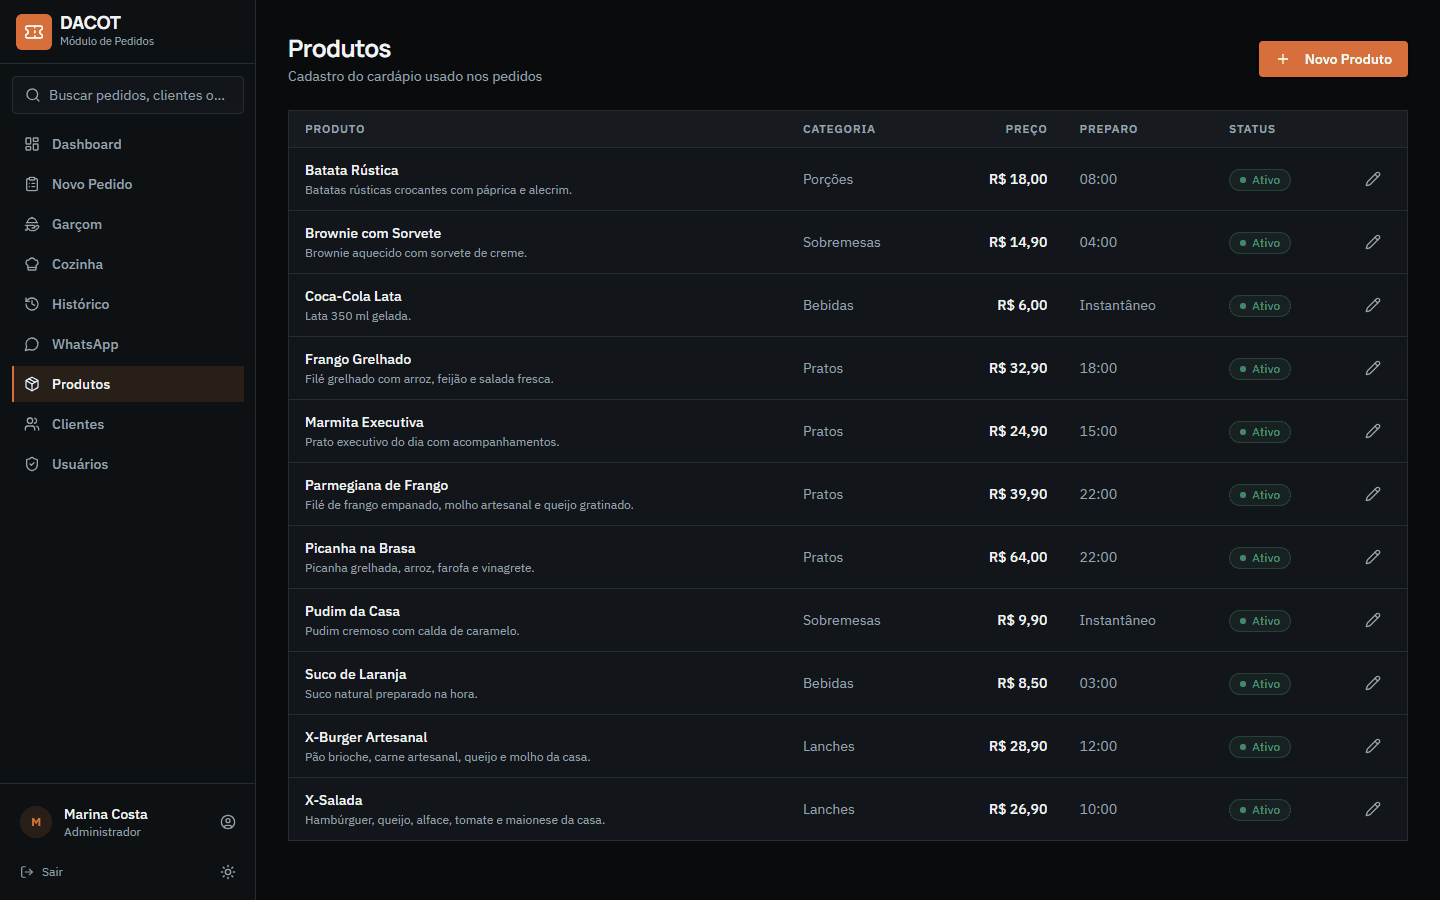Select the Frango Grelhado product name
Viewport: 1440px width, 900px height.
pyautogui.click(x=358, y=359)
